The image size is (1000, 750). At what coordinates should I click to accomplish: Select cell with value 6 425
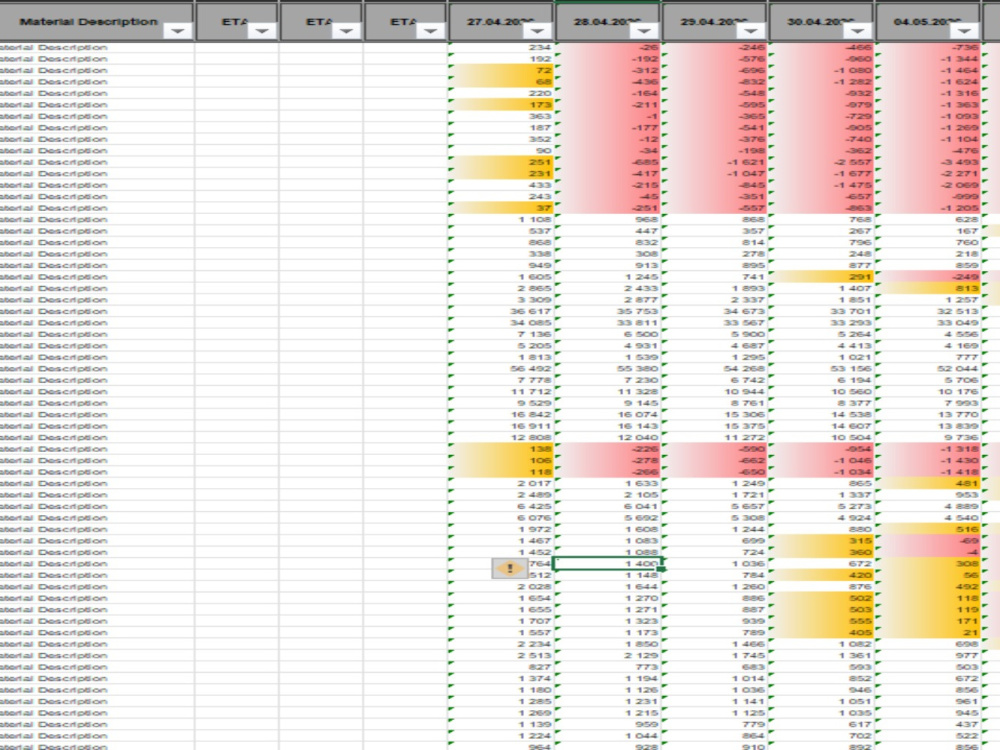point(501,506)
